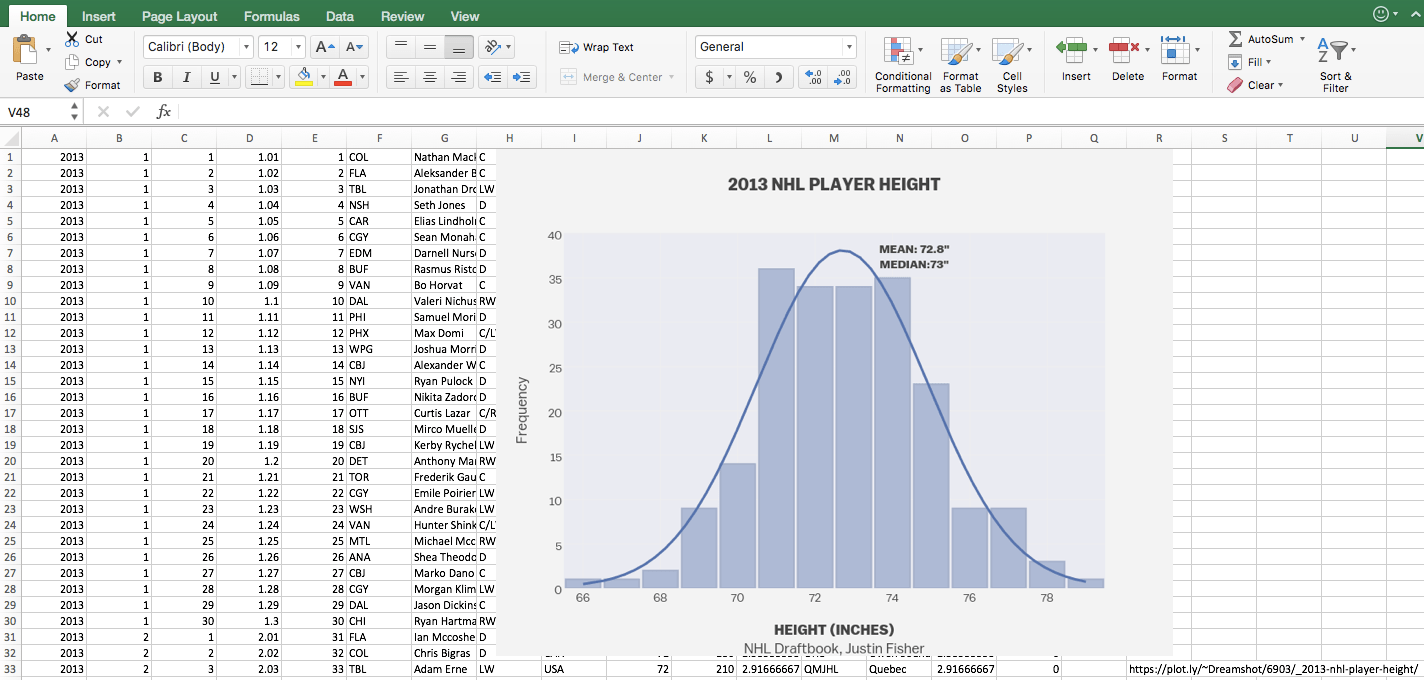This screenshot has width=1424, height=680.
Task: Decrease decimal places icon
Action: 843,77
